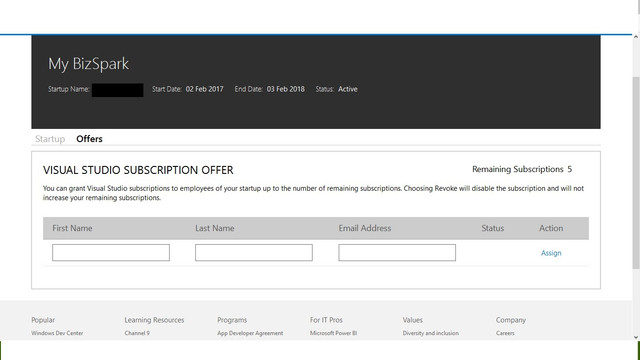Focus the Last Name input field
The height and width of the screenshot is (360, 640).
pyautogui.click(x=253, y=253)
